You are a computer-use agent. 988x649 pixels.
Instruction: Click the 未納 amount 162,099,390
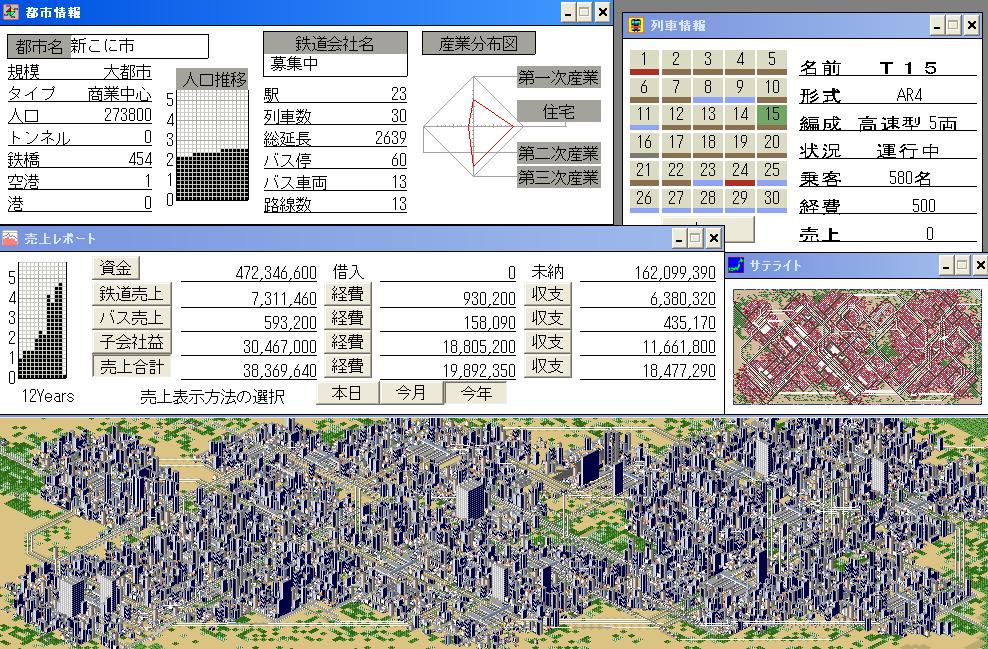(x=675, y=272)
